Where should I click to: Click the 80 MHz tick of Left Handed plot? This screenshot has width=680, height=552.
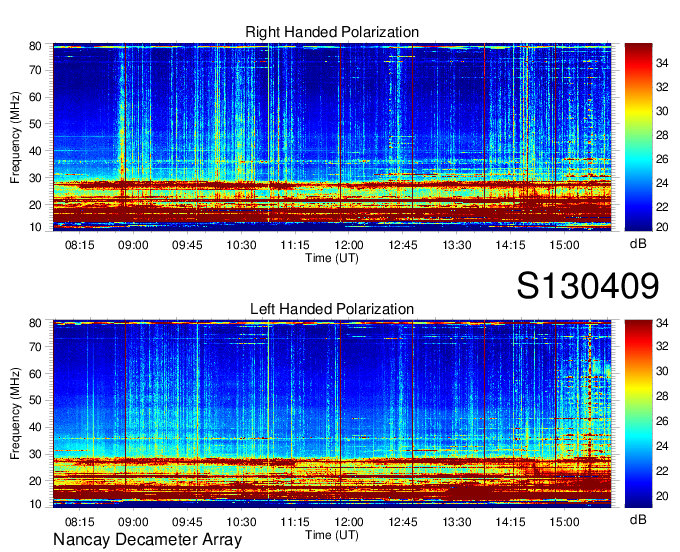35,323
